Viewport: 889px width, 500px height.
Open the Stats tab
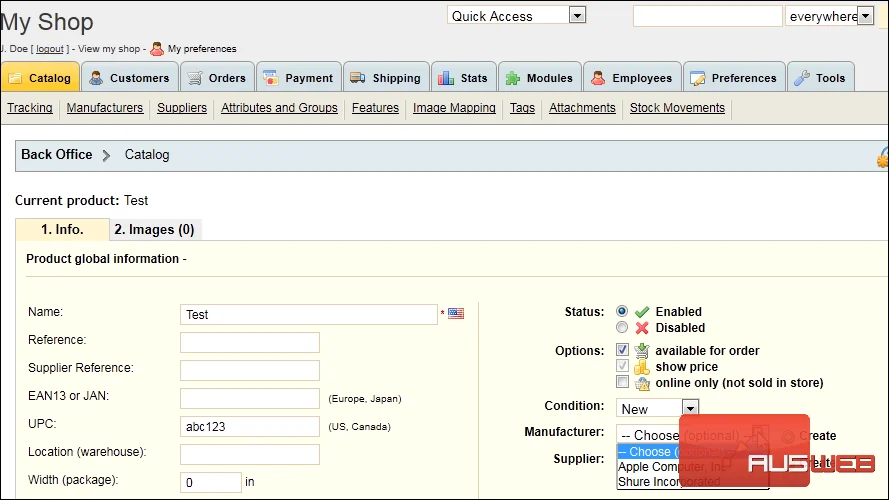tap(463, 78)
